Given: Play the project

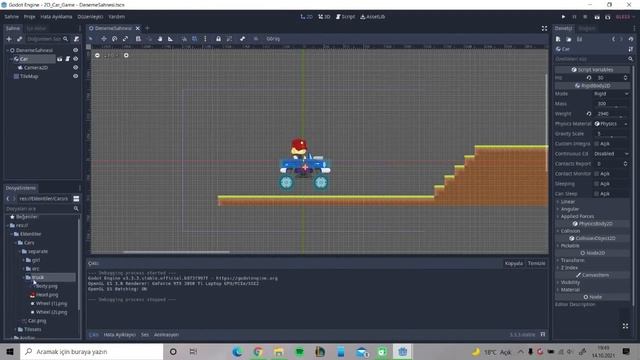Looking at the screenshot, I should 563,17.
